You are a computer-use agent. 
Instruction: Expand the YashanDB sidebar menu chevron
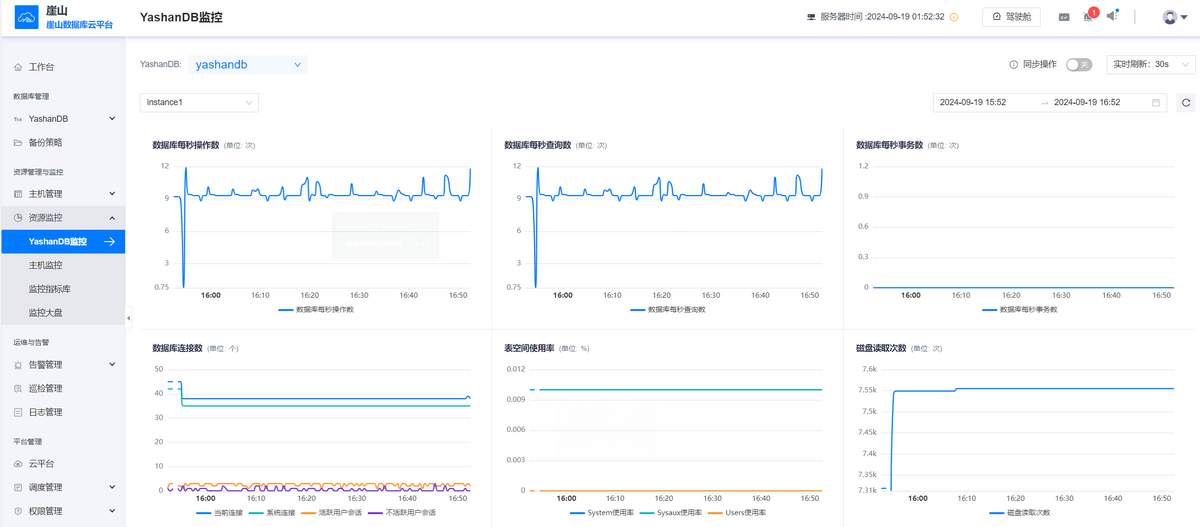click(112, 119)
